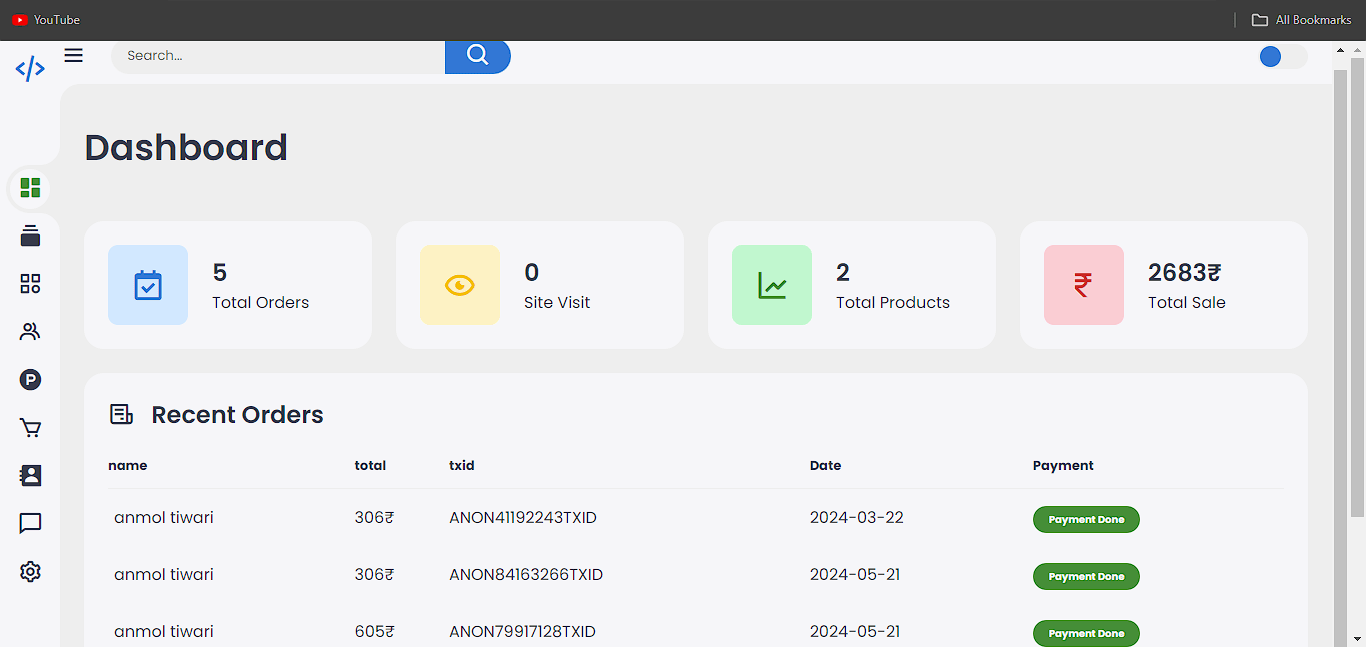Click Payment Done badge for ANON41192243TXID
This screenshot has width=1366, height=647.
pyautogui.click(x=1086, y=519)
